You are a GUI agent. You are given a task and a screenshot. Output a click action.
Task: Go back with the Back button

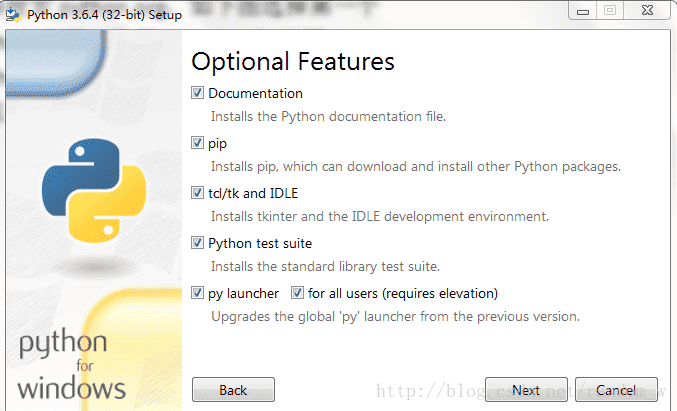pyautogui.click(x=233, y=390)
